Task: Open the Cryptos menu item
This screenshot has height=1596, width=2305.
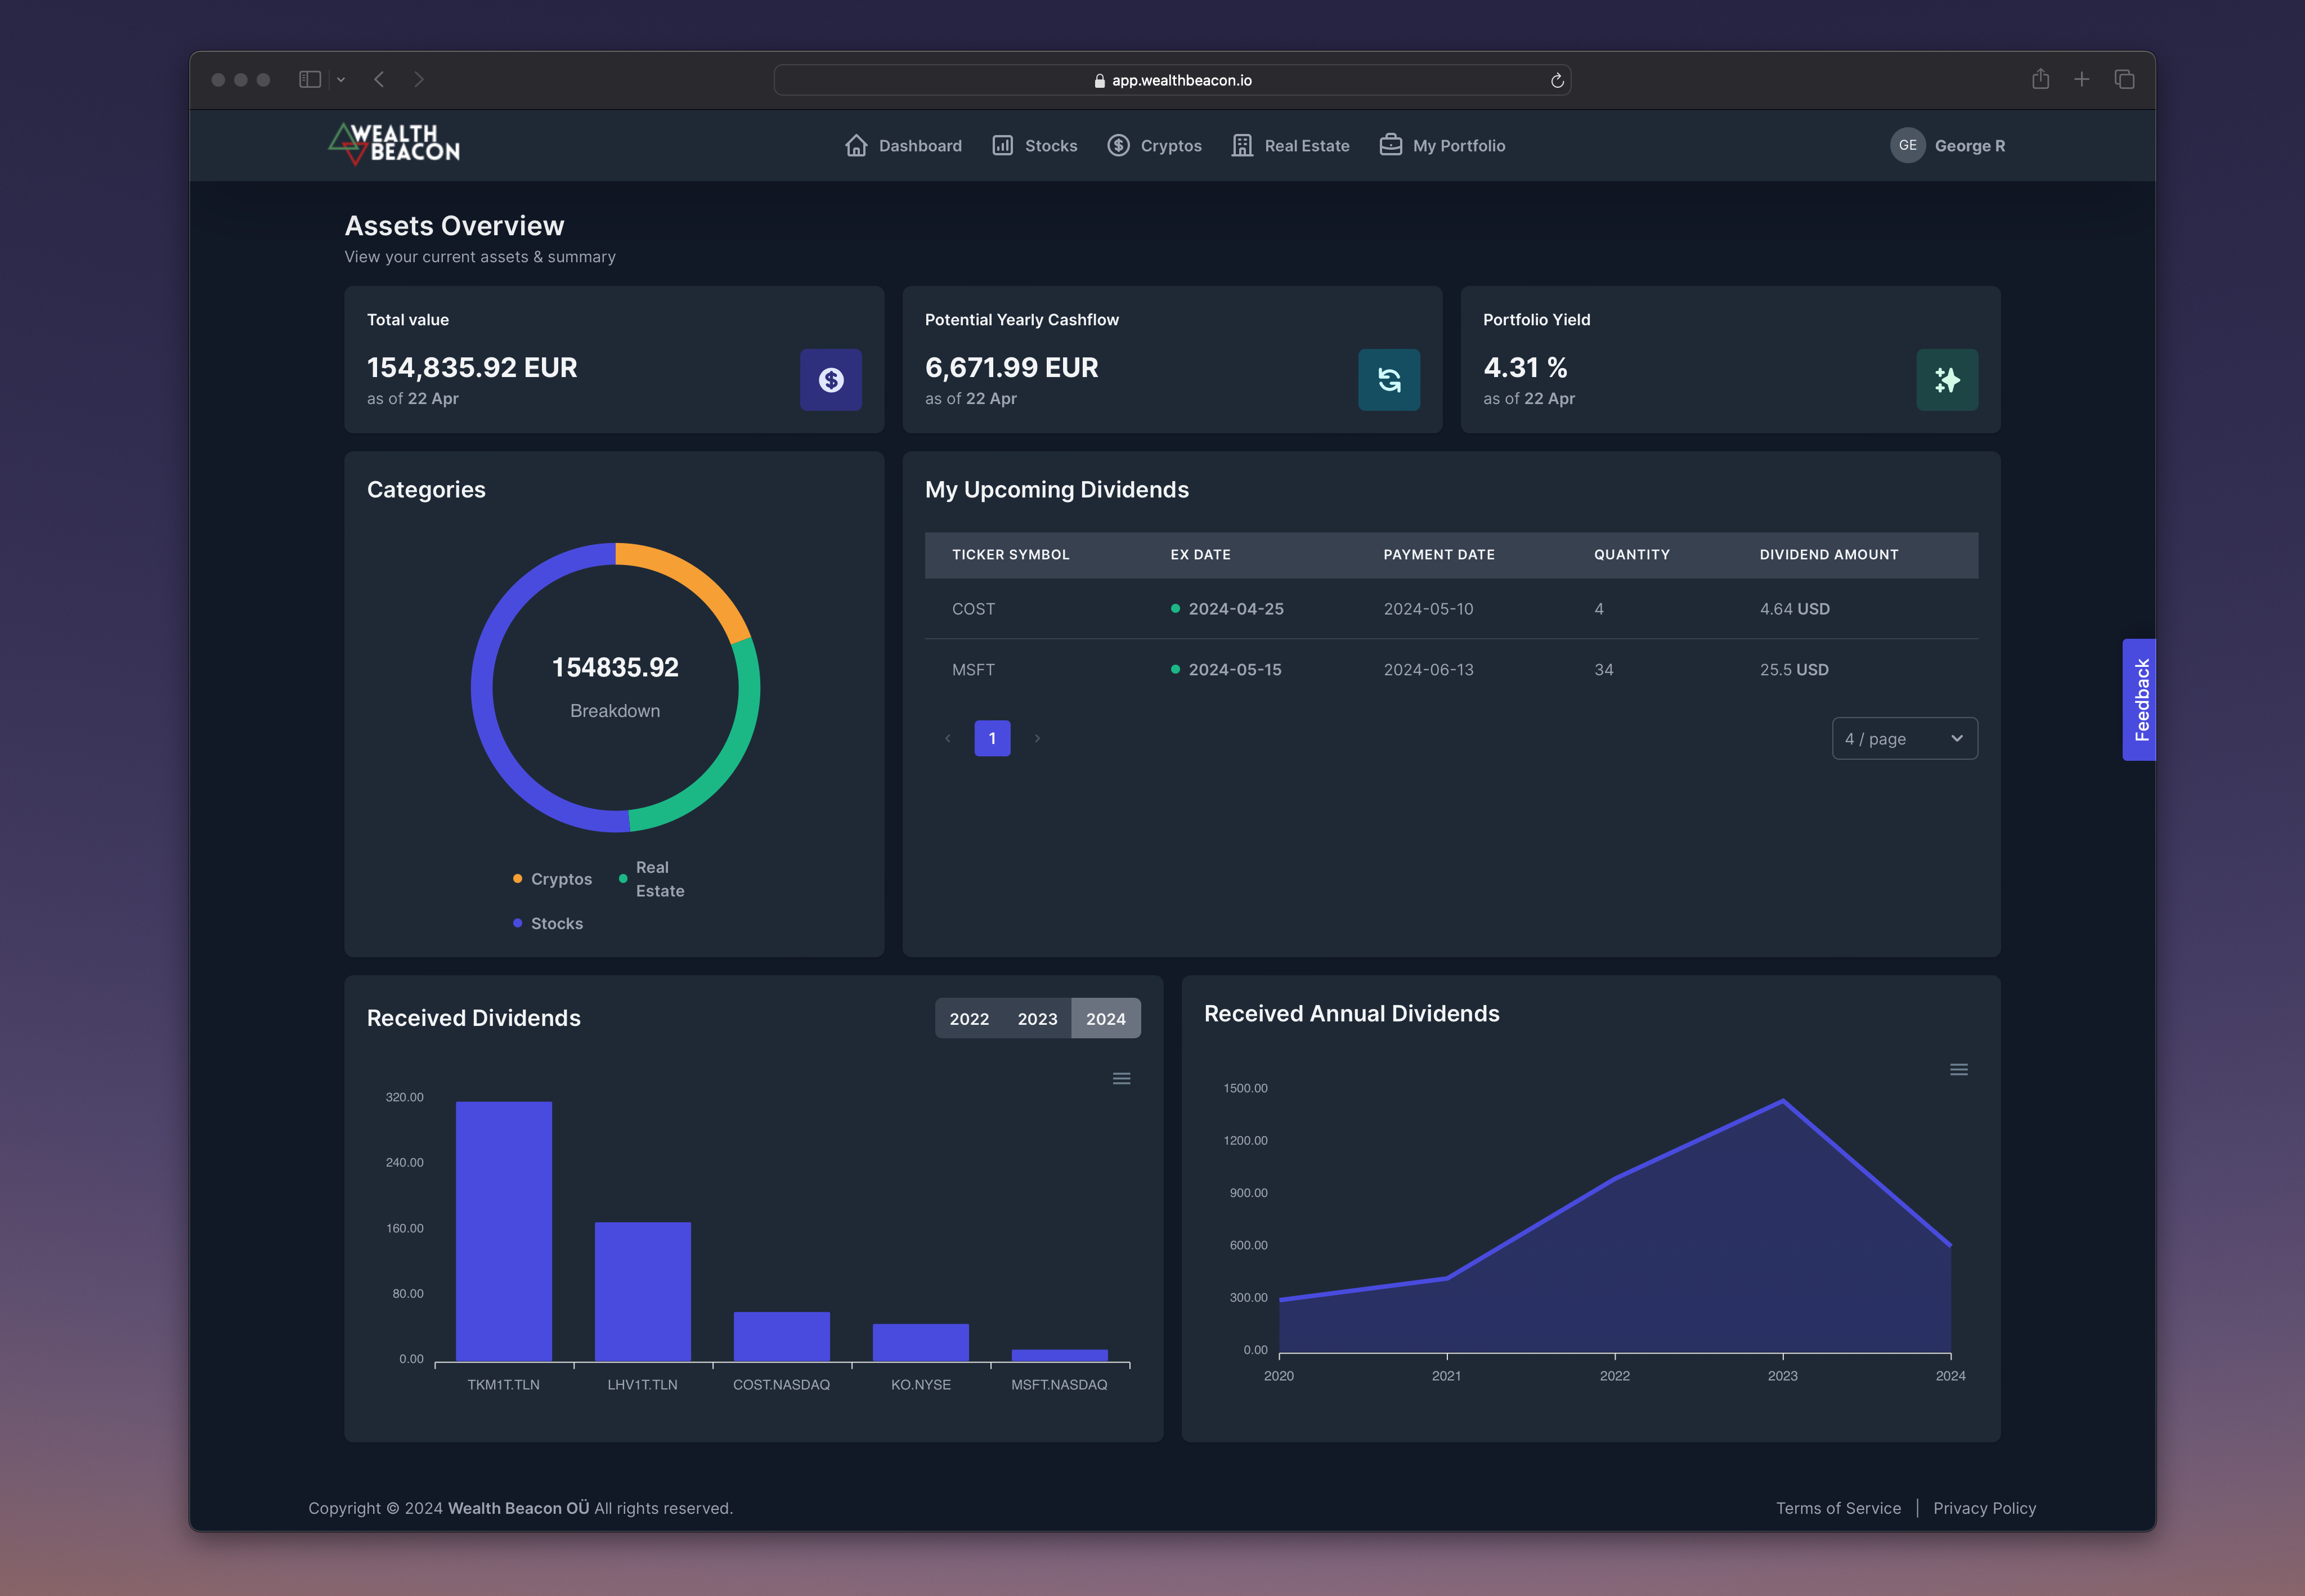Action: pos(1155,146)
